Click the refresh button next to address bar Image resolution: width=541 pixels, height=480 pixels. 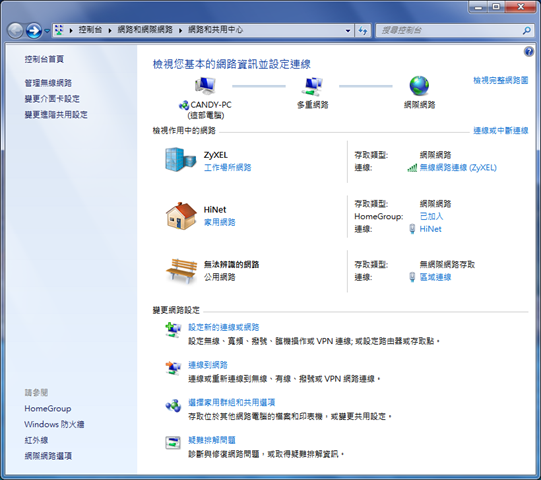coord(363,31)
